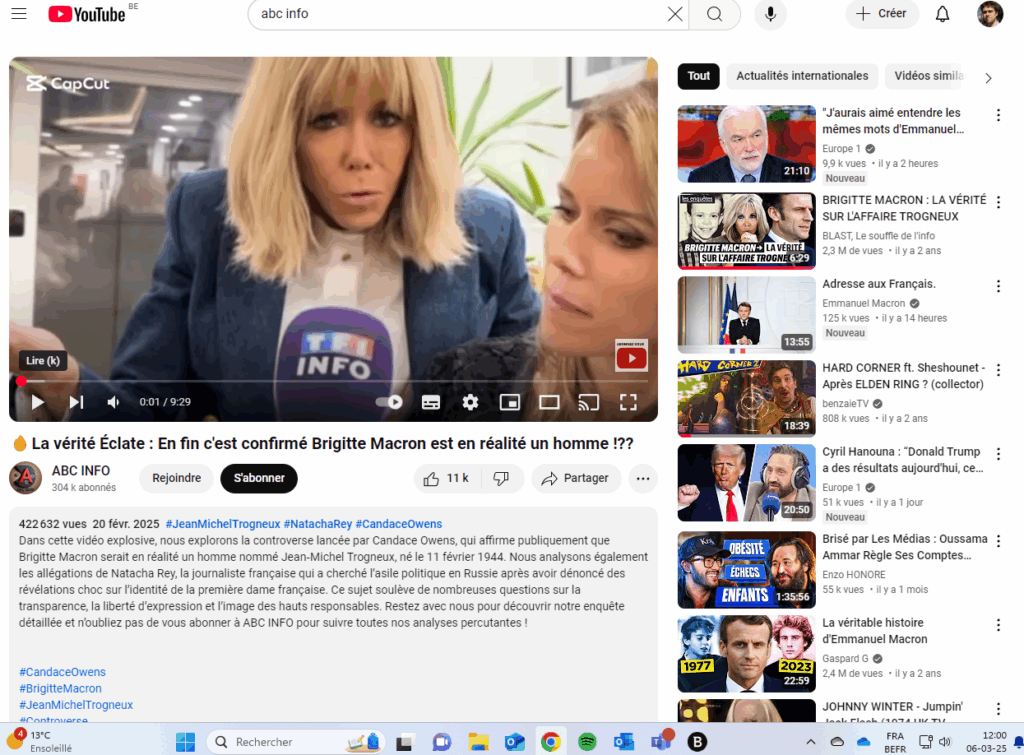Open options for the Adresse aux Français video
1024x755 pixels.
point(999,286)
